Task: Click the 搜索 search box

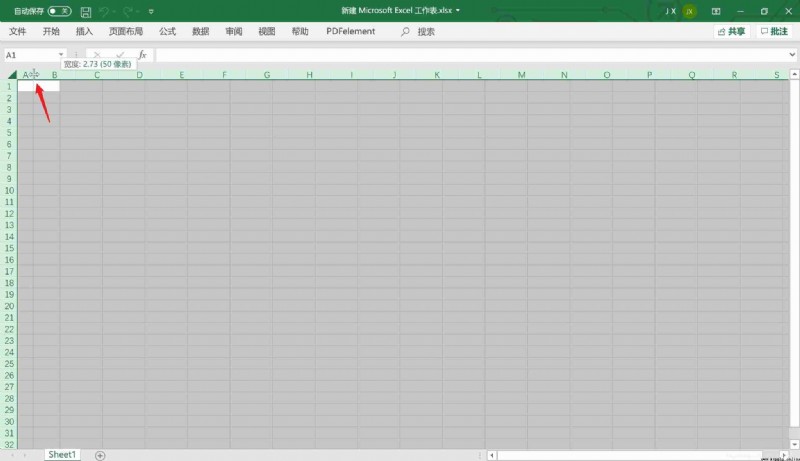Action: point(418,32)
